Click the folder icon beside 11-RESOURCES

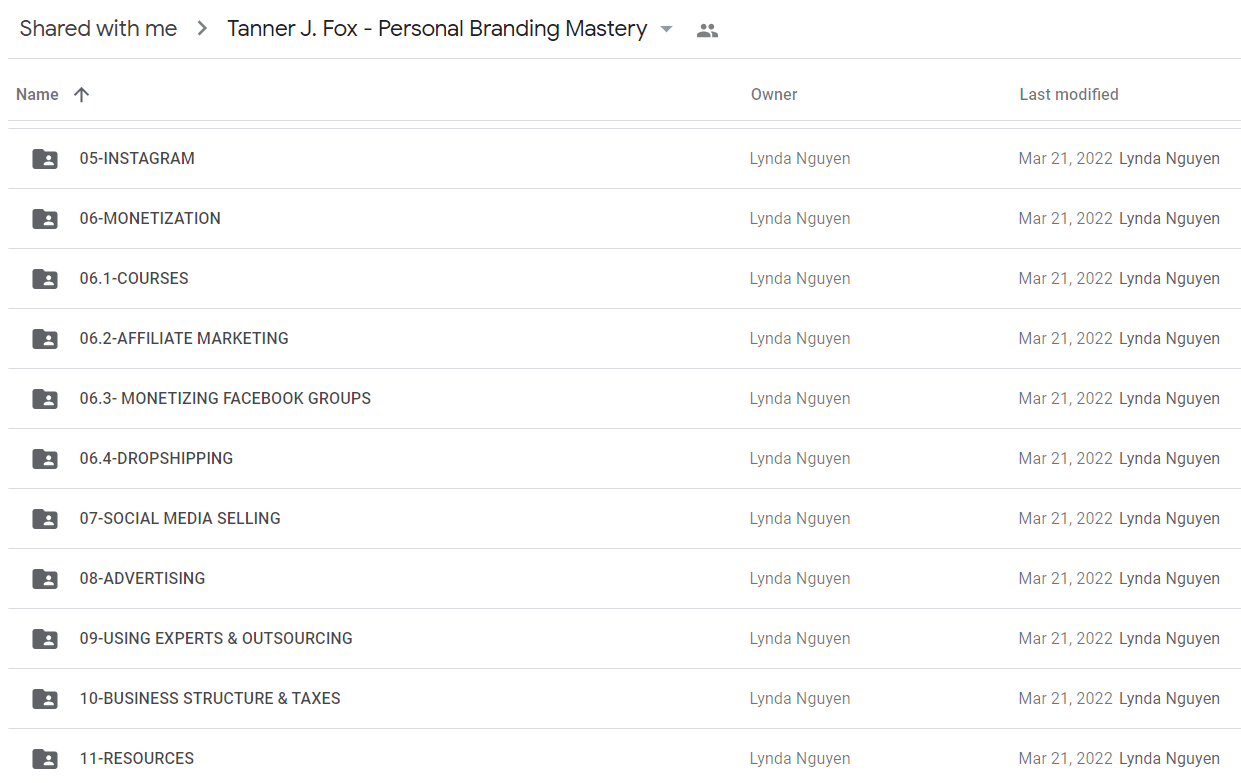pyautogui.click(x=45, y=759)
